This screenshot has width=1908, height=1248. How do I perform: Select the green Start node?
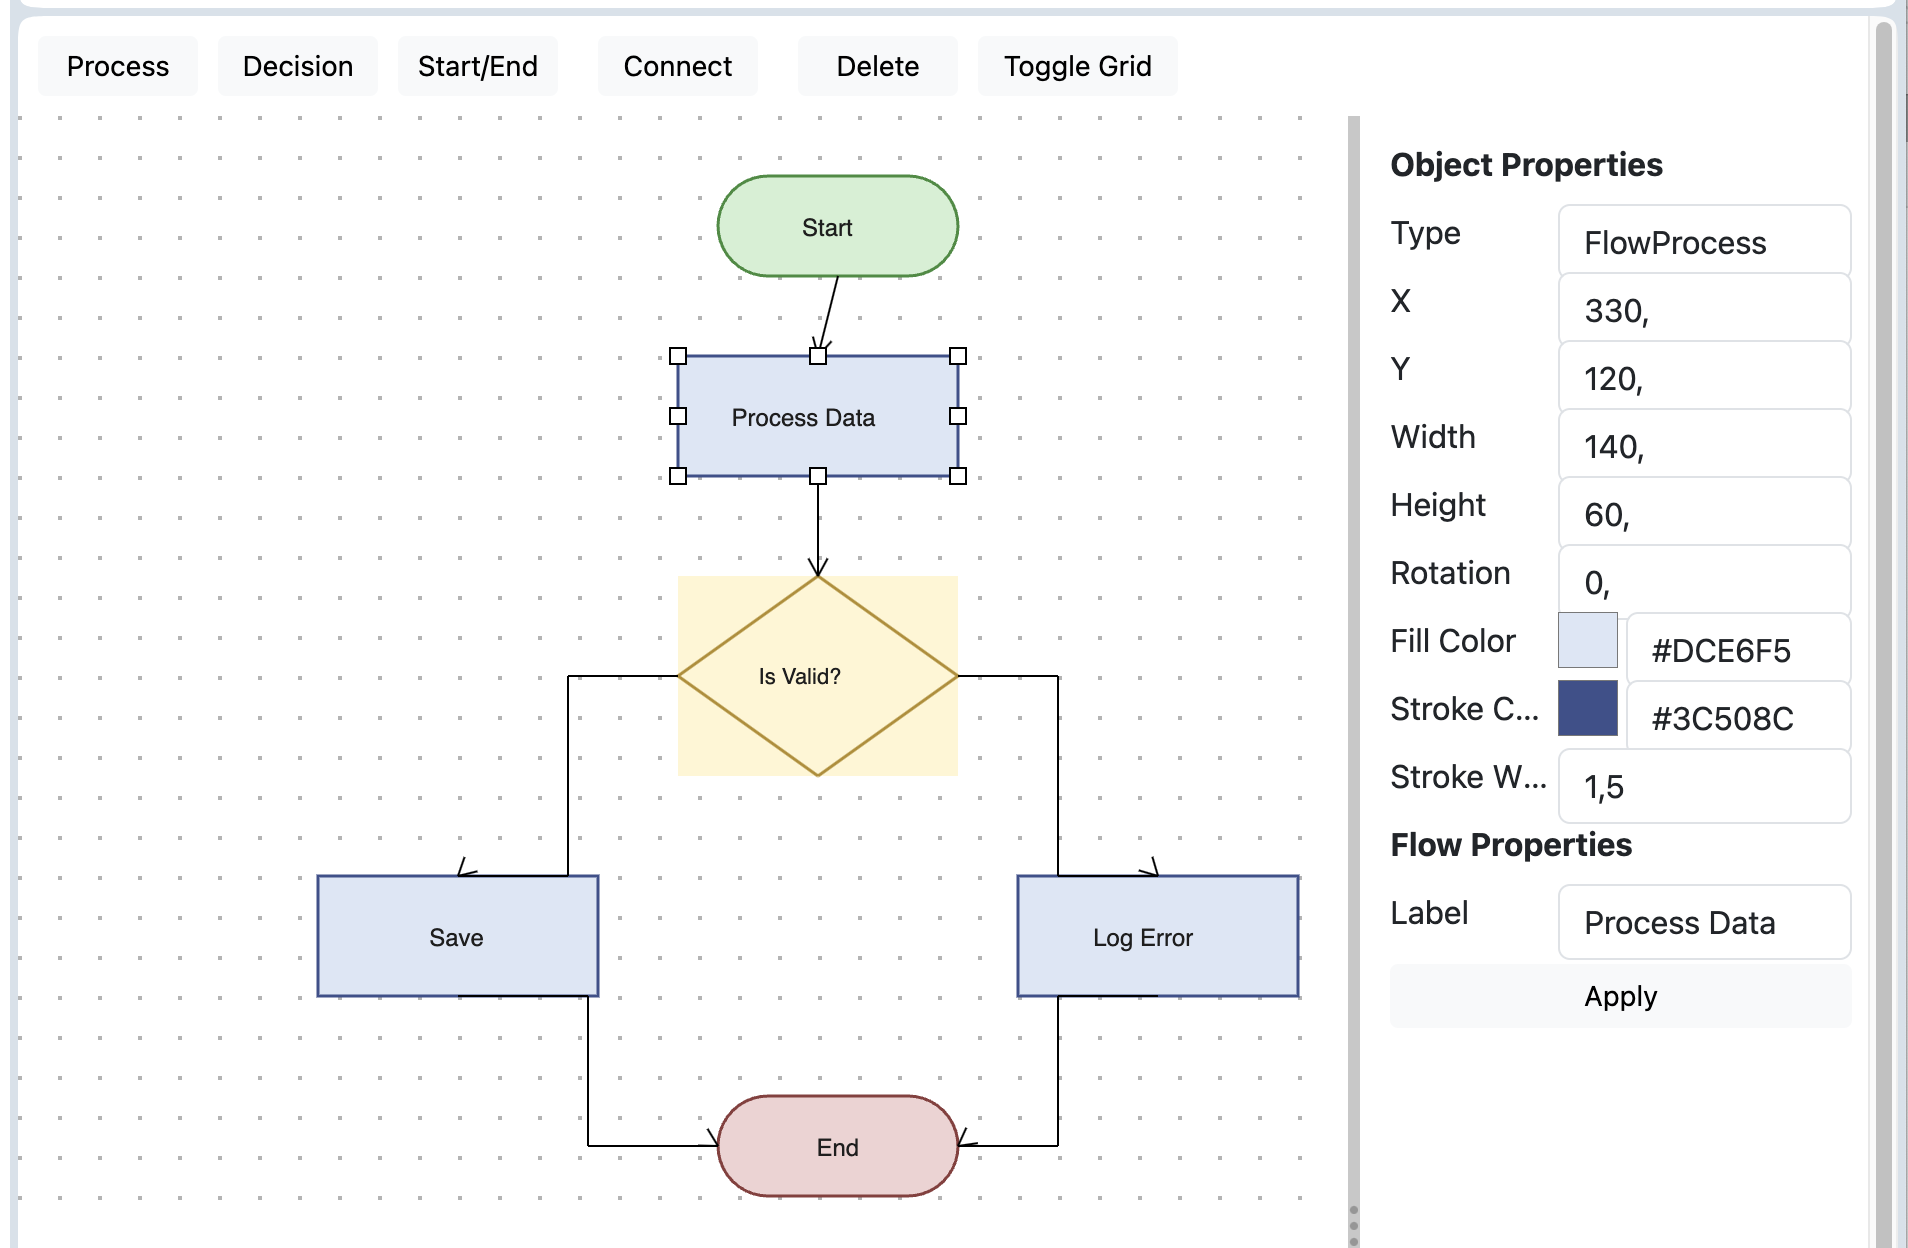(x=838, y=226)
